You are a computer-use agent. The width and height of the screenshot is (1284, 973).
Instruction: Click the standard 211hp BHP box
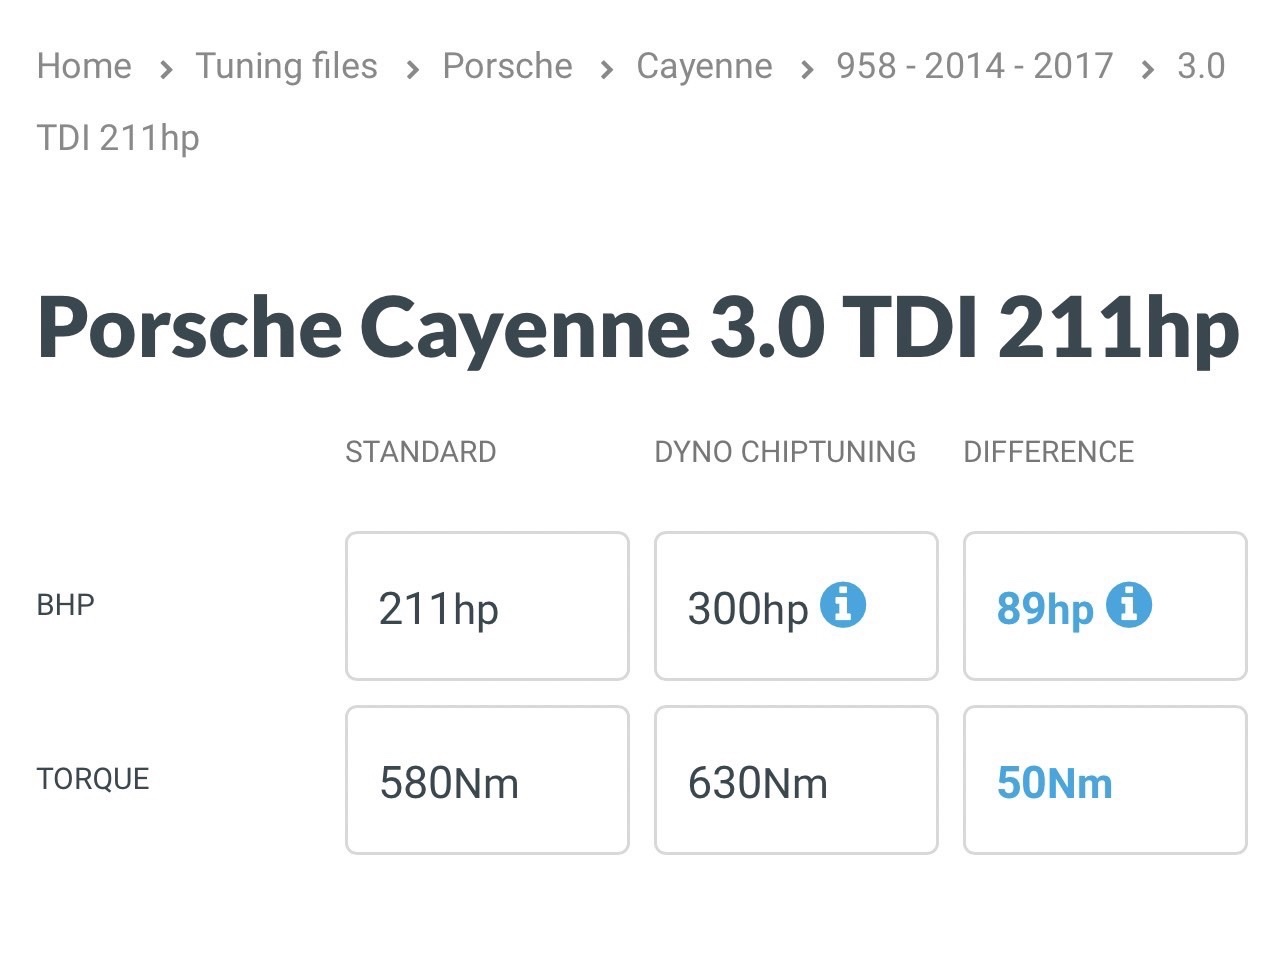pos(487,607)
